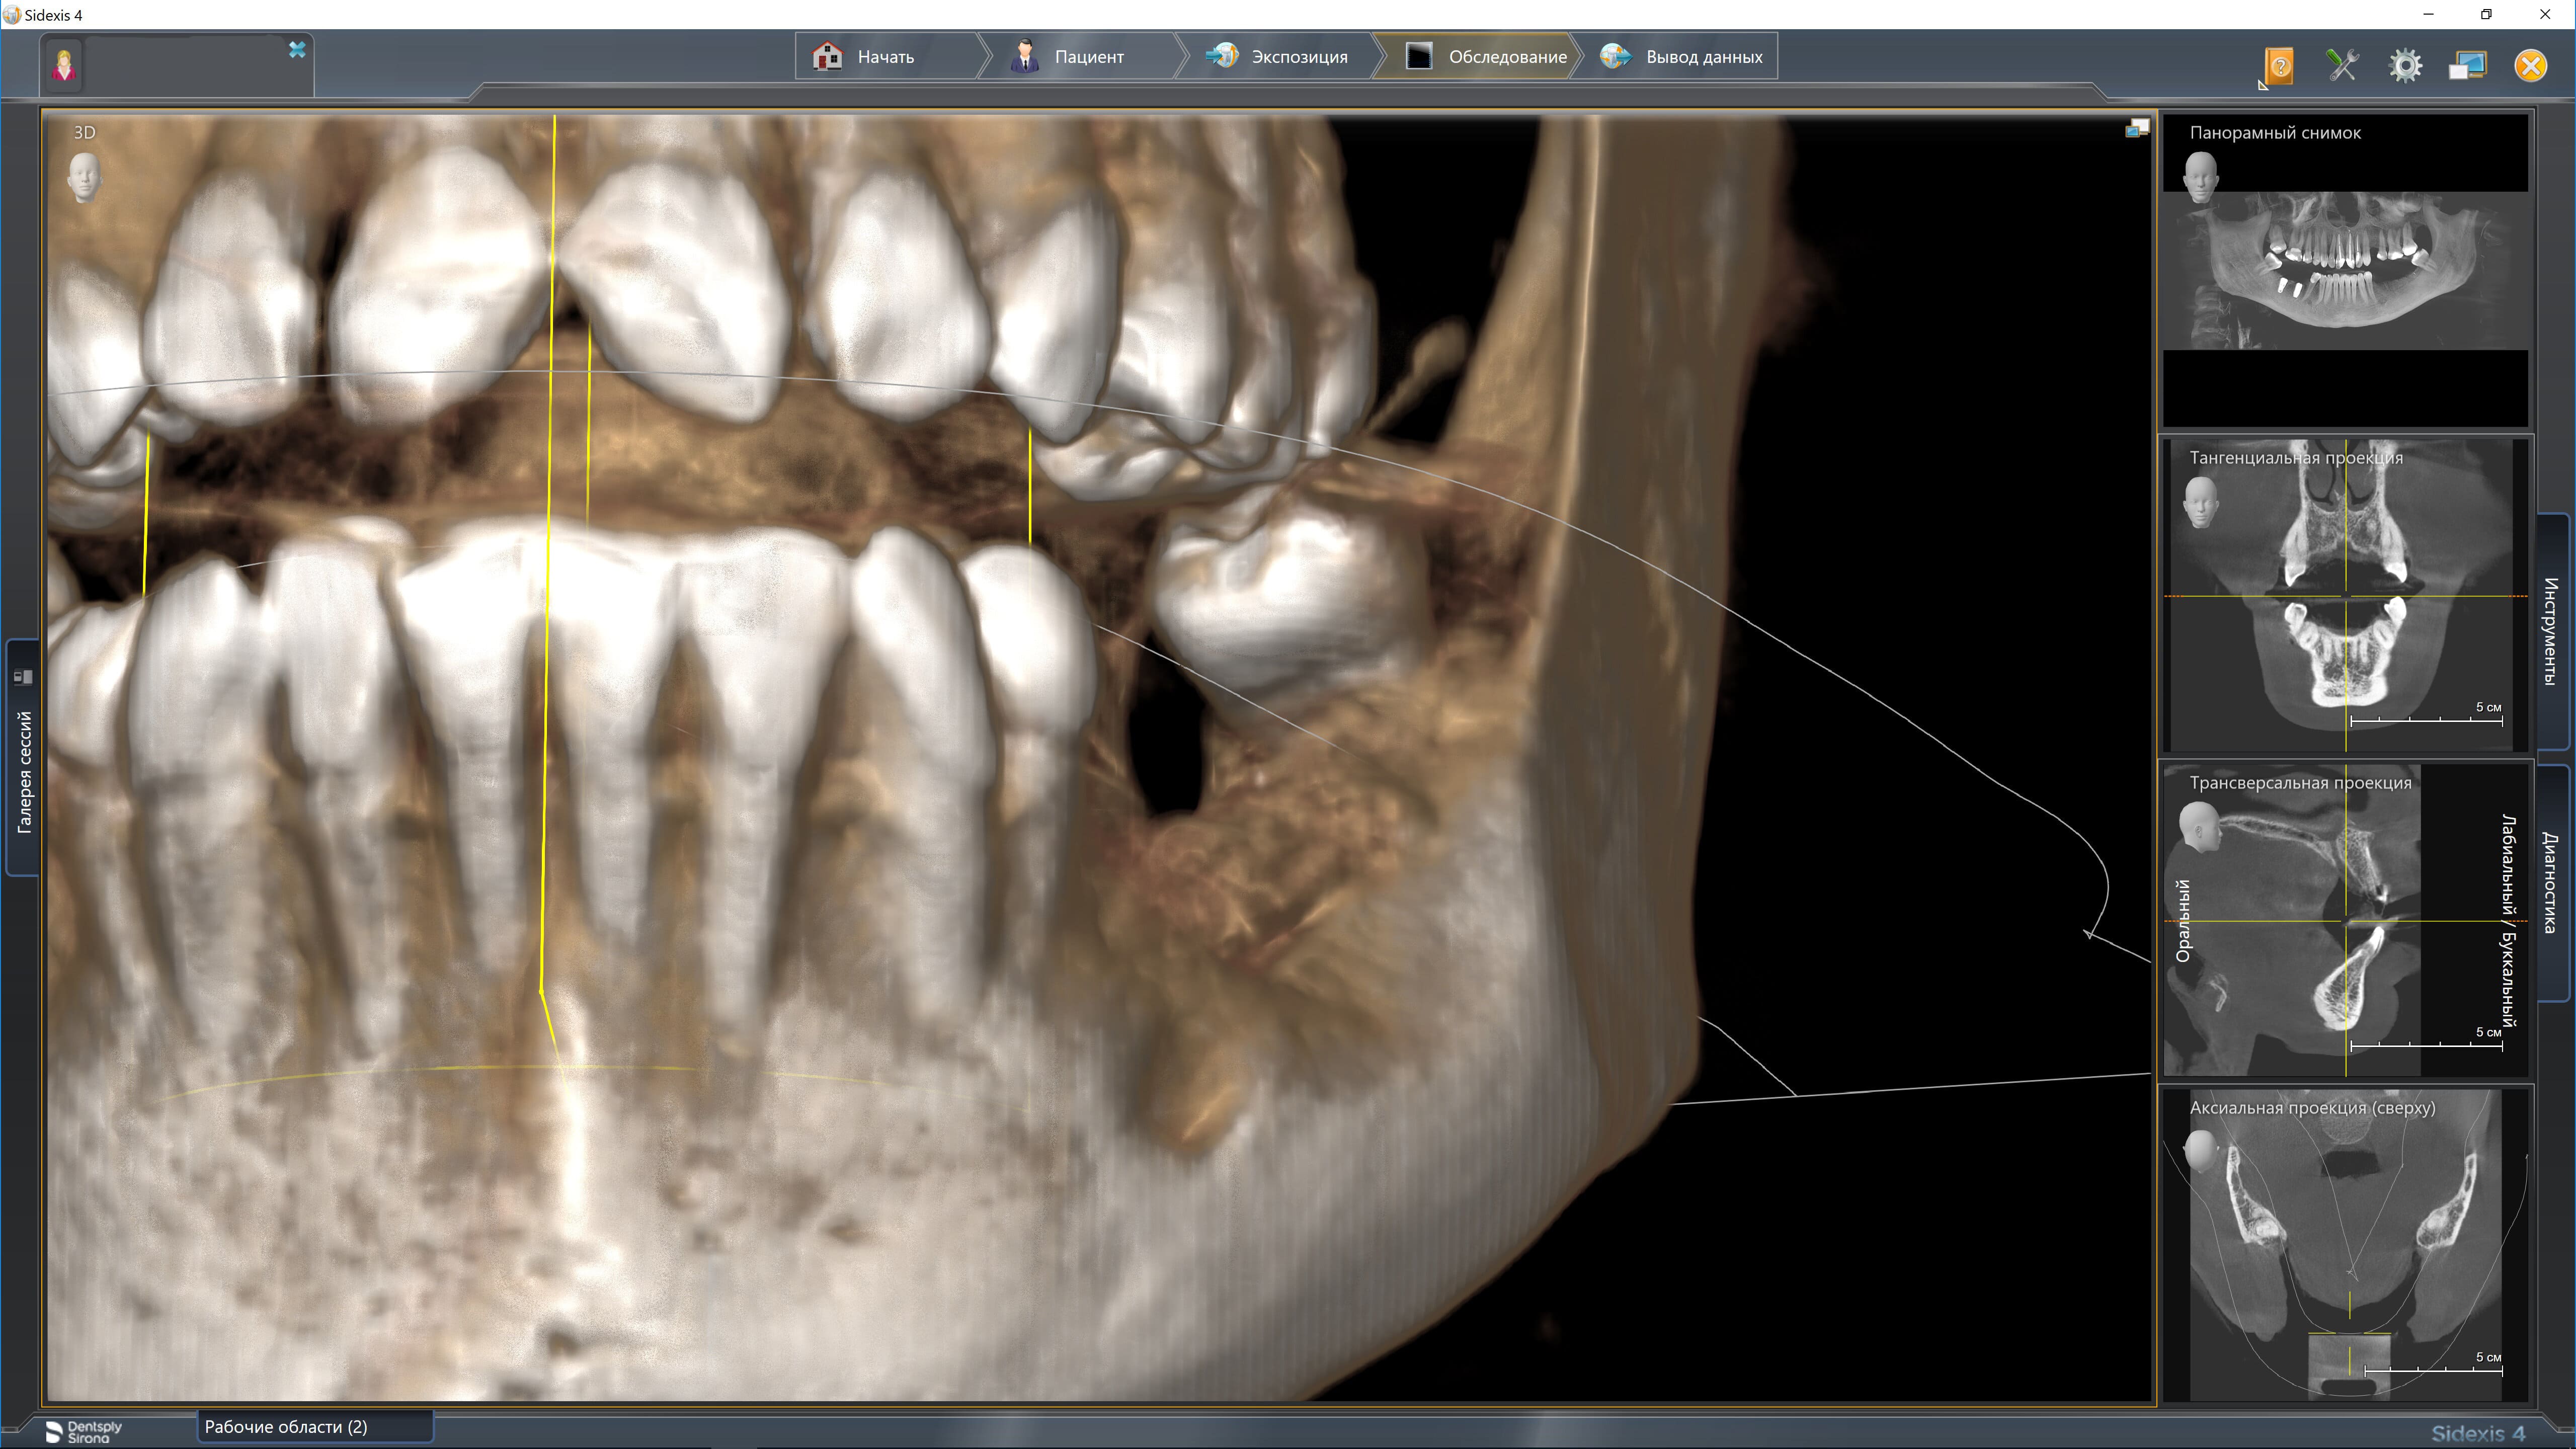2576x1449 pixels.
Task: Click the Sidexis 4 title bar icon
Action: pyautogui.click(x=11, y=14)
